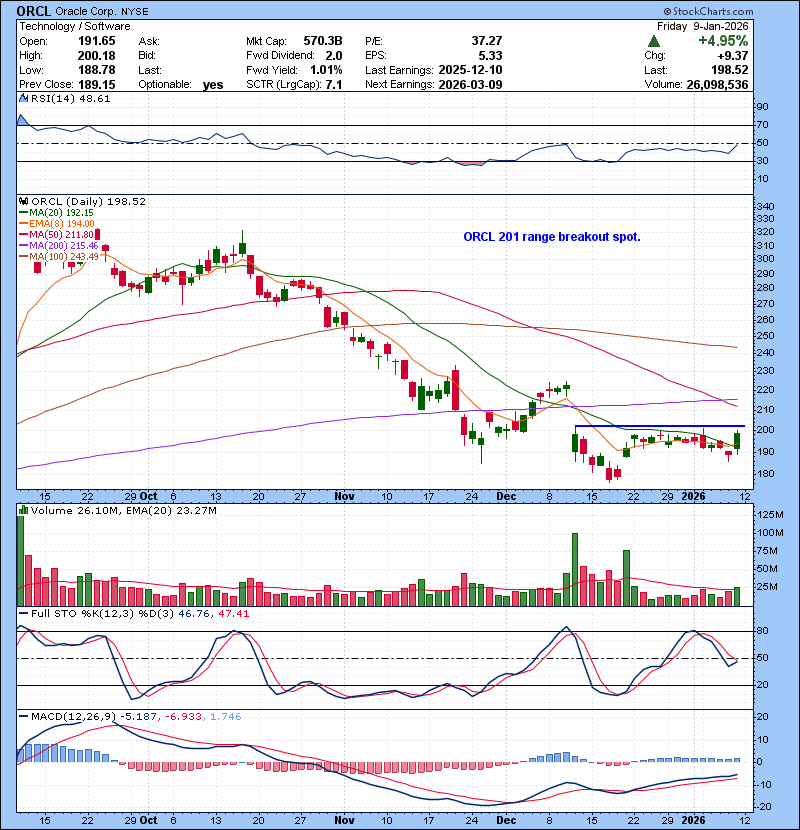Click the +4.95% percent change value
Viewport: 800px width, 830px height.
(723, 41)
